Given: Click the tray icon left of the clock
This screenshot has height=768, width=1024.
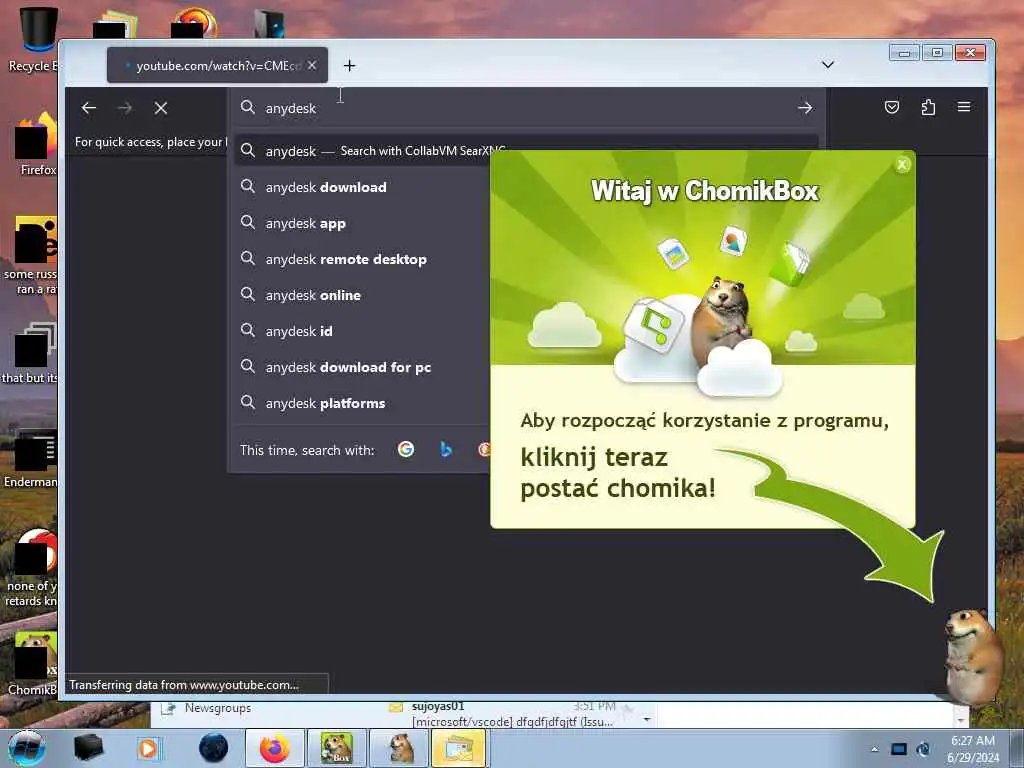Looking at the screenshot, I should click(923, 749).
